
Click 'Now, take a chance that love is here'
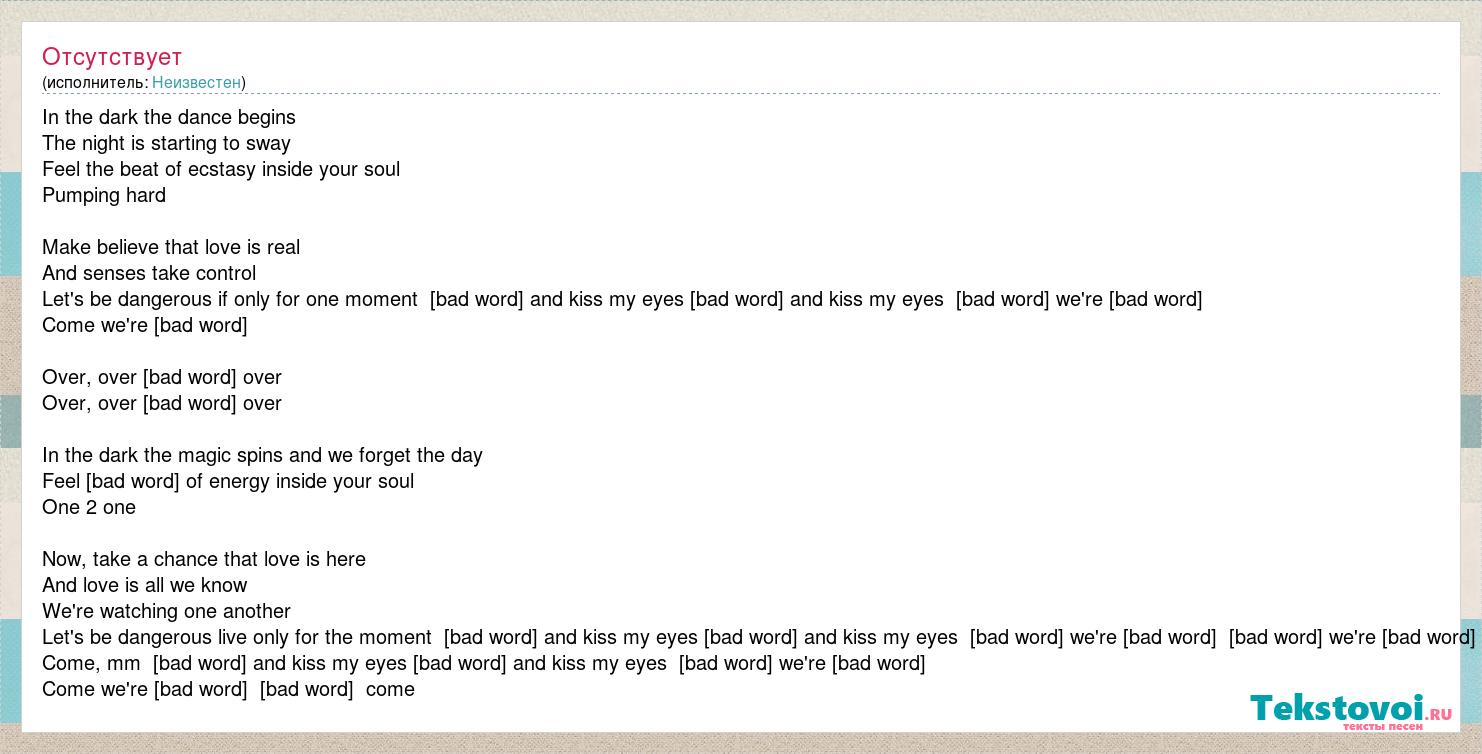(204, 559)
